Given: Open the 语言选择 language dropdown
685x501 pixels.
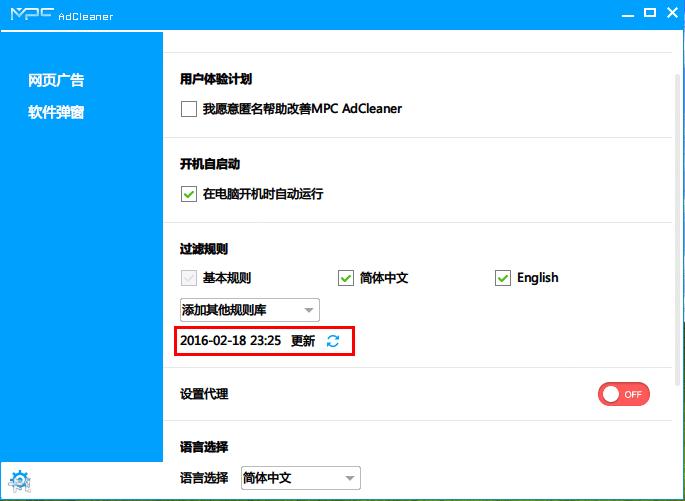Looking at the screenshot, I should 301,478.
